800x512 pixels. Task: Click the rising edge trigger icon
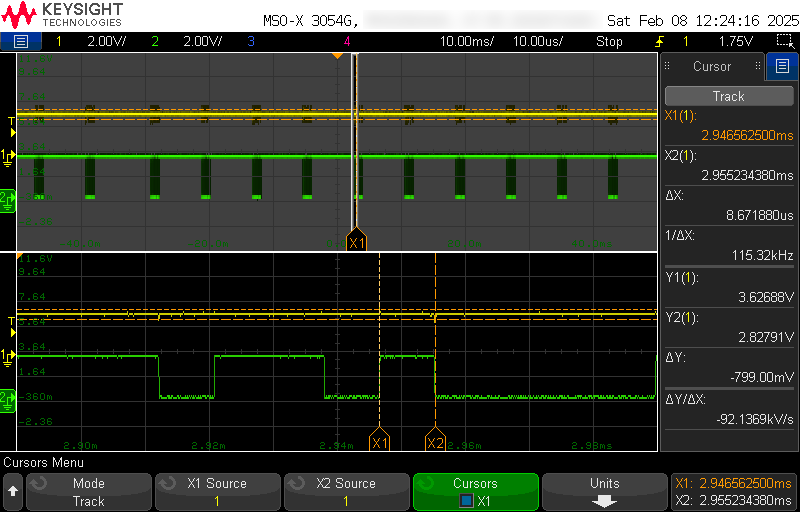(x=659, y=41)
